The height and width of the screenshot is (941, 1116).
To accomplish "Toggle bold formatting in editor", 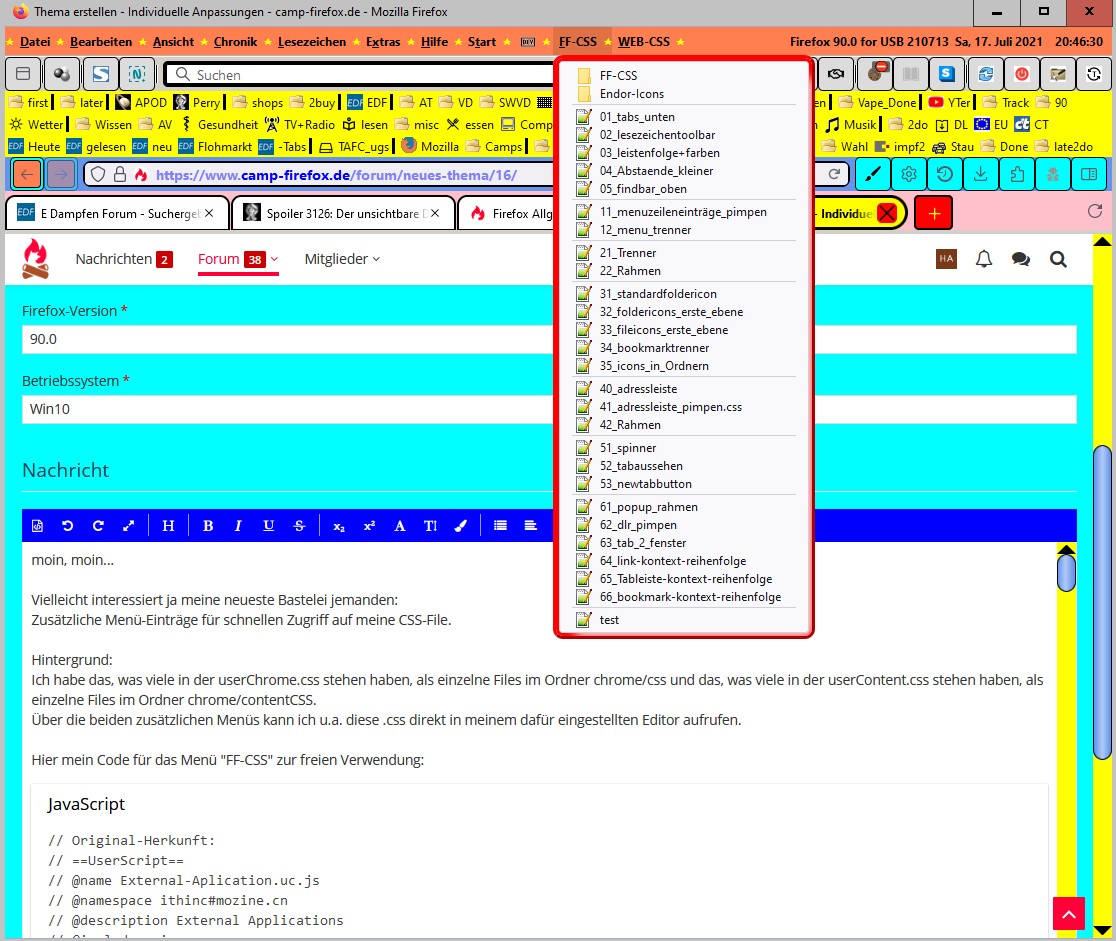I will click(208, 525).
